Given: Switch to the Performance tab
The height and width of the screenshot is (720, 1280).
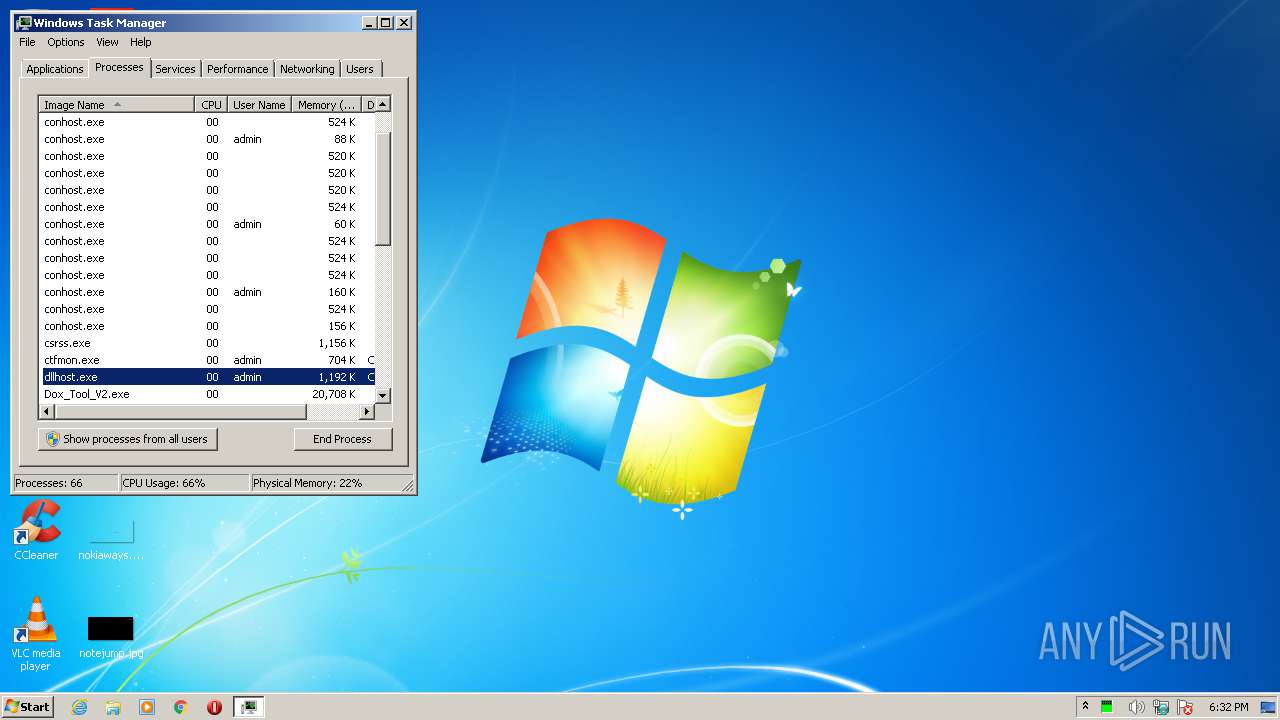Looking at the screenshot, I should pyautogui.click(x=237, y=69).
